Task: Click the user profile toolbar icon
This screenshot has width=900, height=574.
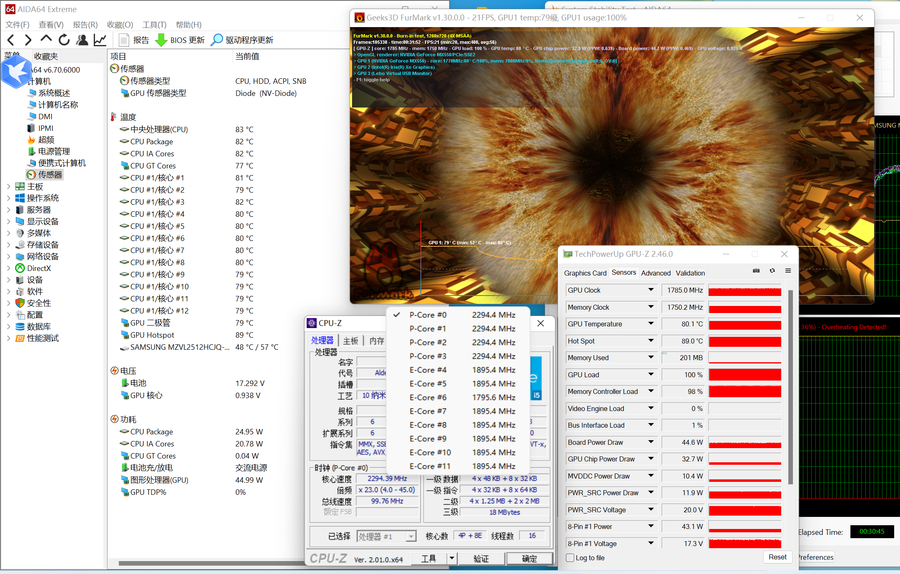Action: (x=82, y=40)
